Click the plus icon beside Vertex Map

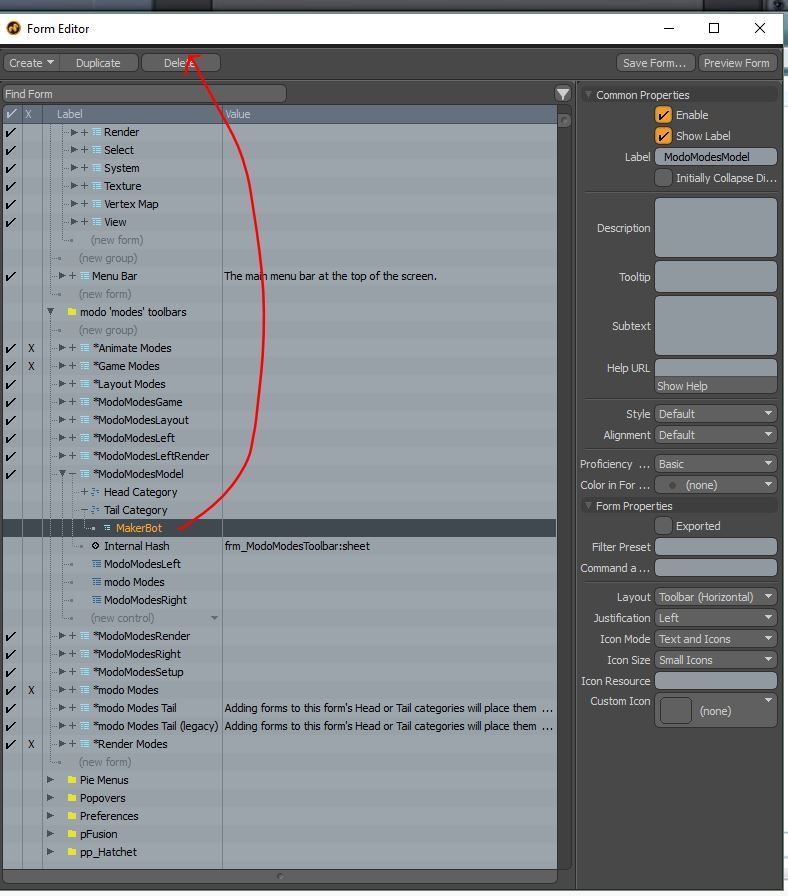tap(85, 204)
